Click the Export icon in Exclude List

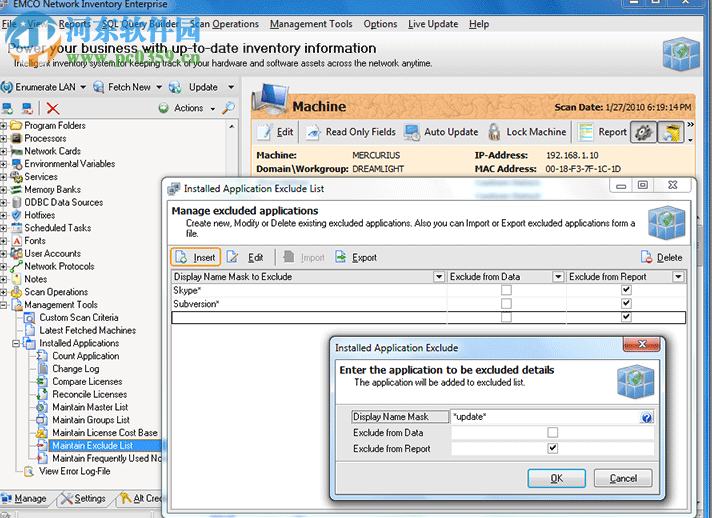tap(341, 257)
